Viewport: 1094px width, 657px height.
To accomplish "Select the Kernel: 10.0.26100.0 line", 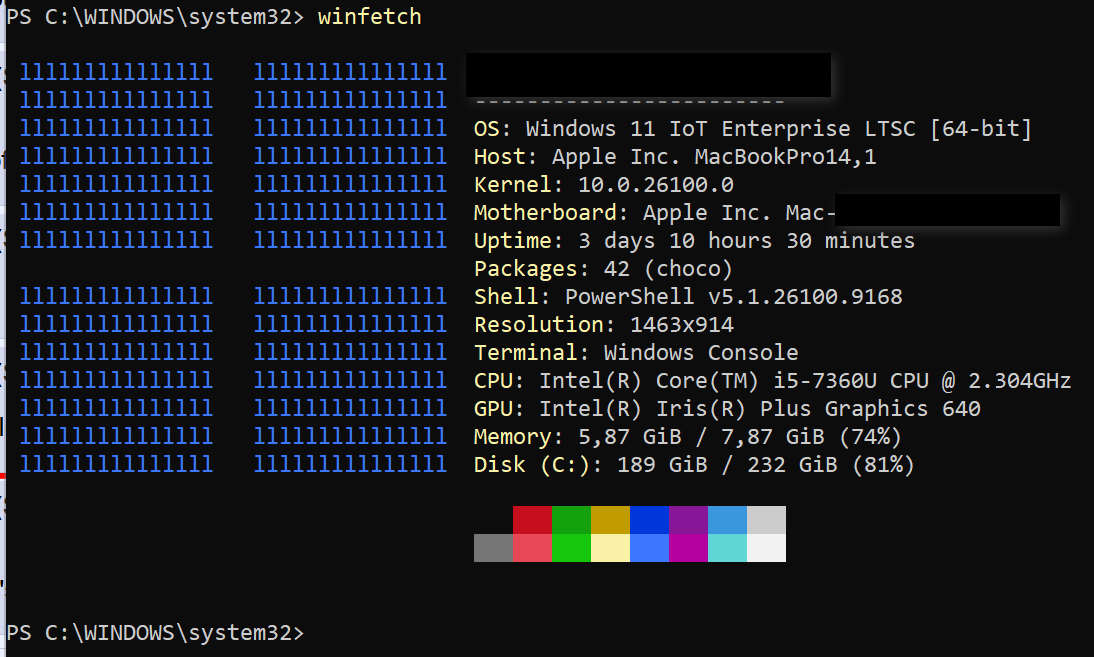I will (x=604, y=185).
